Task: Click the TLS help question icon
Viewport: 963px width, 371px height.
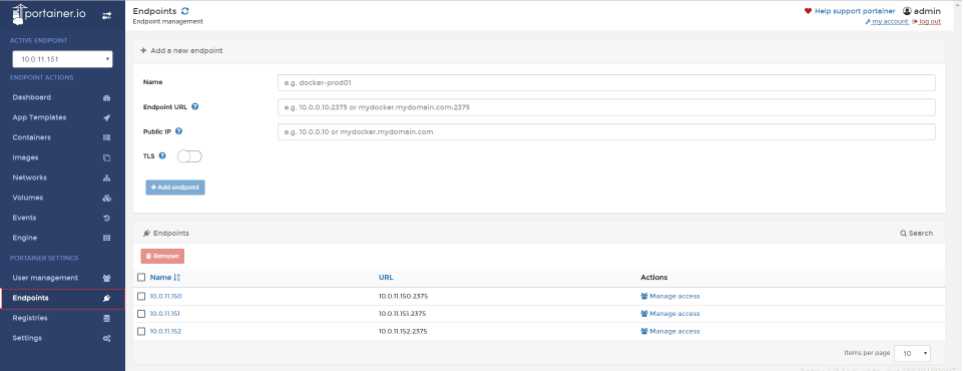Action: (162, 155)
